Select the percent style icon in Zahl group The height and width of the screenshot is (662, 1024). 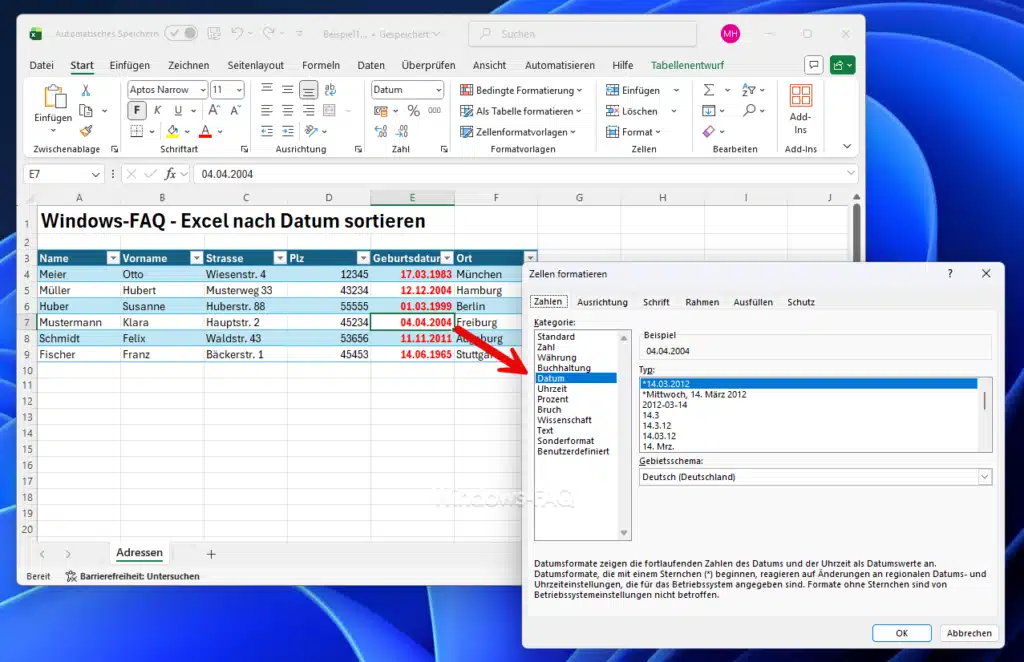(414, 111)
